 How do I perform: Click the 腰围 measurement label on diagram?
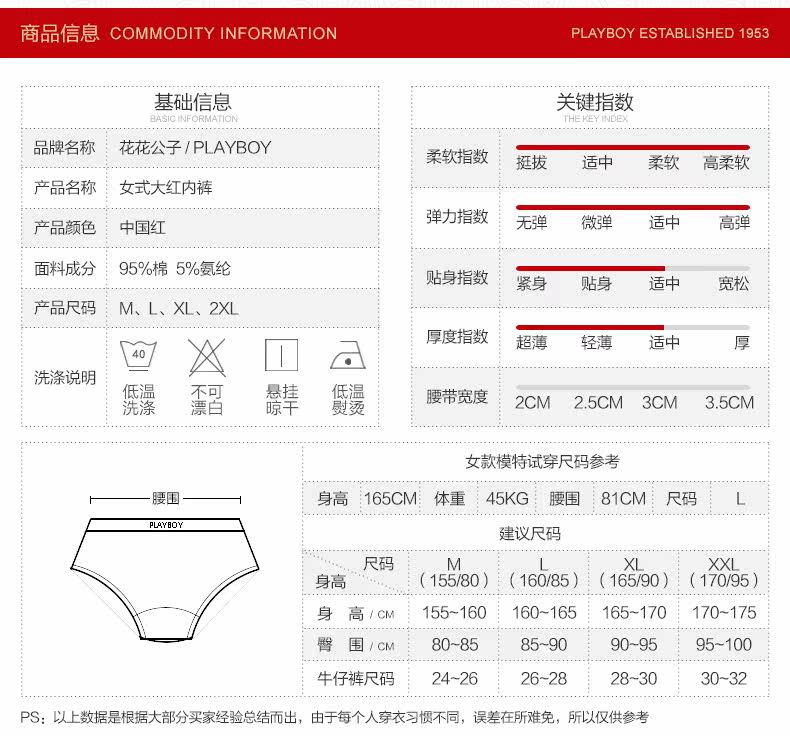(166, 499)
